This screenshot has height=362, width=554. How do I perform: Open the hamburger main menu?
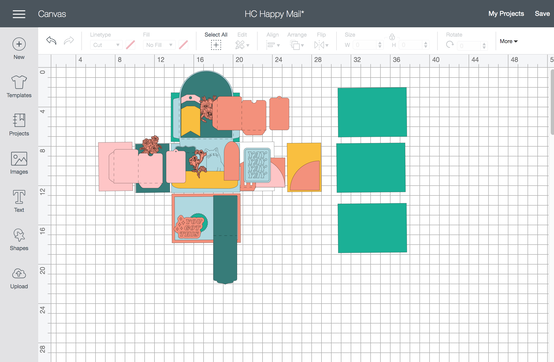pos(19,14)
